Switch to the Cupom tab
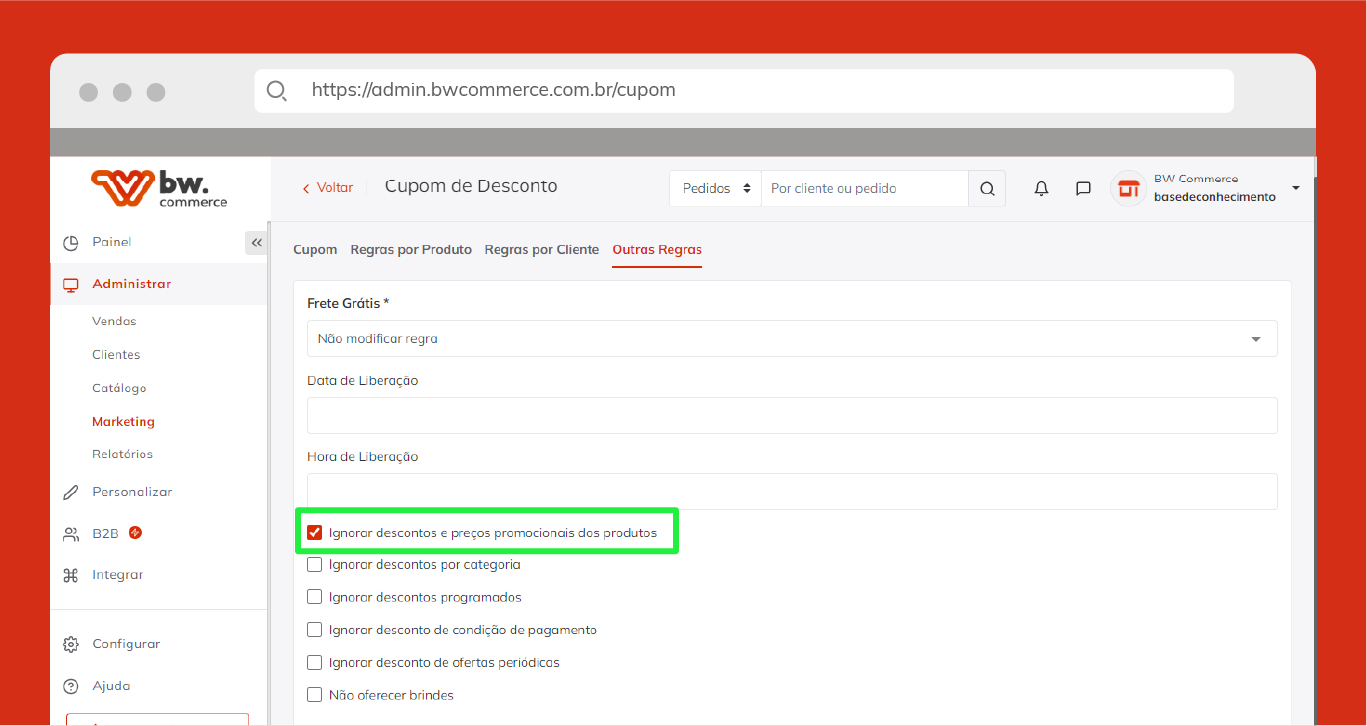Image resolution: width=1367 pixels, height=726 pixels. click(315, 250)
